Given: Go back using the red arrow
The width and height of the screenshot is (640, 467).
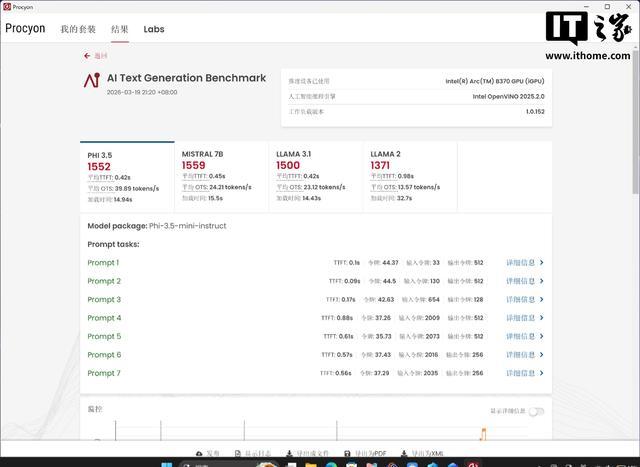Looking at the screenshot, I should click(x=87, y=56).
